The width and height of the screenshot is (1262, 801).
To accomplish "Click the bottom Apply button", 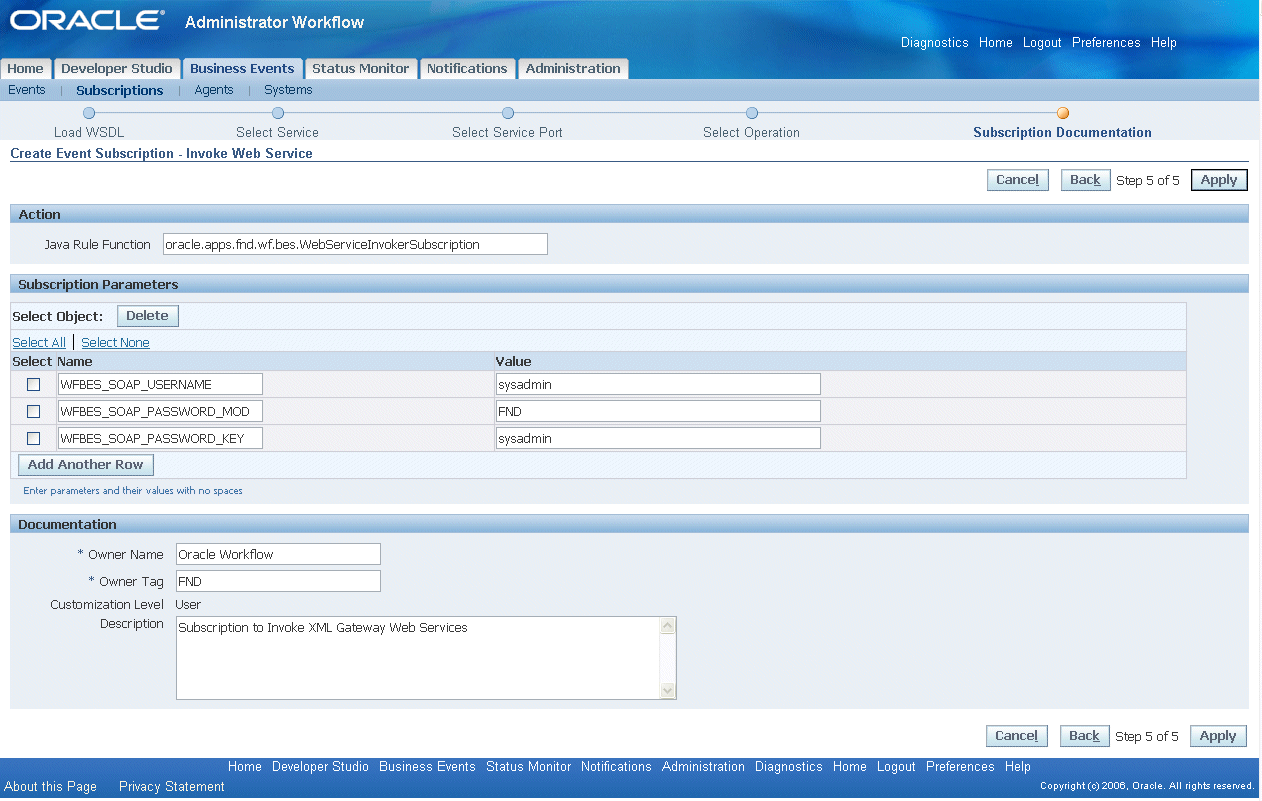I will coord(1218,736).
